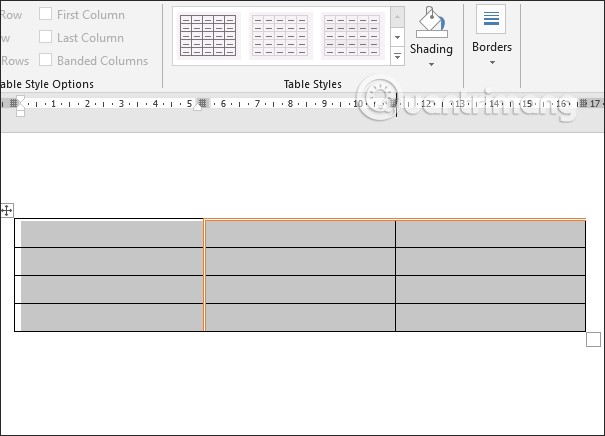Toggle the Last Column checkbox
The width and height of the screenshot is (605, 436).
pyautogui.click(x=46, y=38)
